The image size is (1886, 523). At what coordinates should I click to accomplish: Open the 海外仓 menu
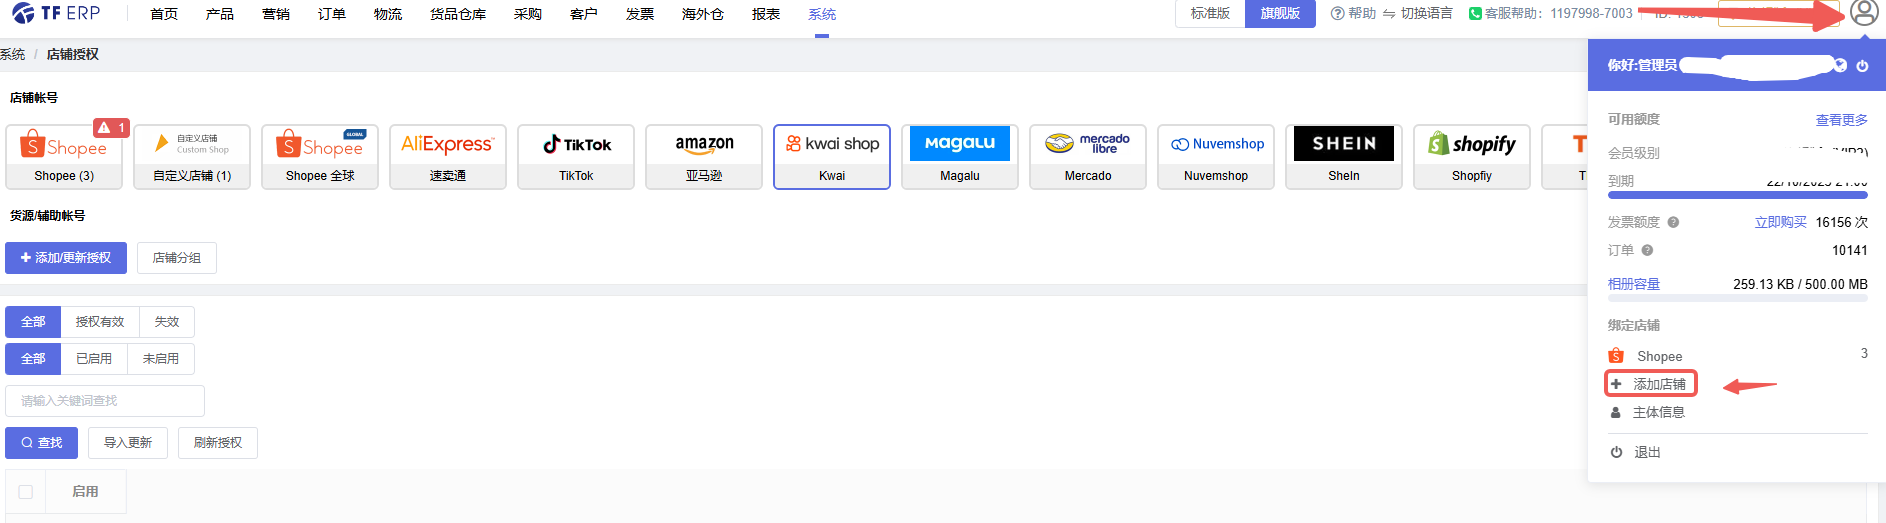click(703, 14)
